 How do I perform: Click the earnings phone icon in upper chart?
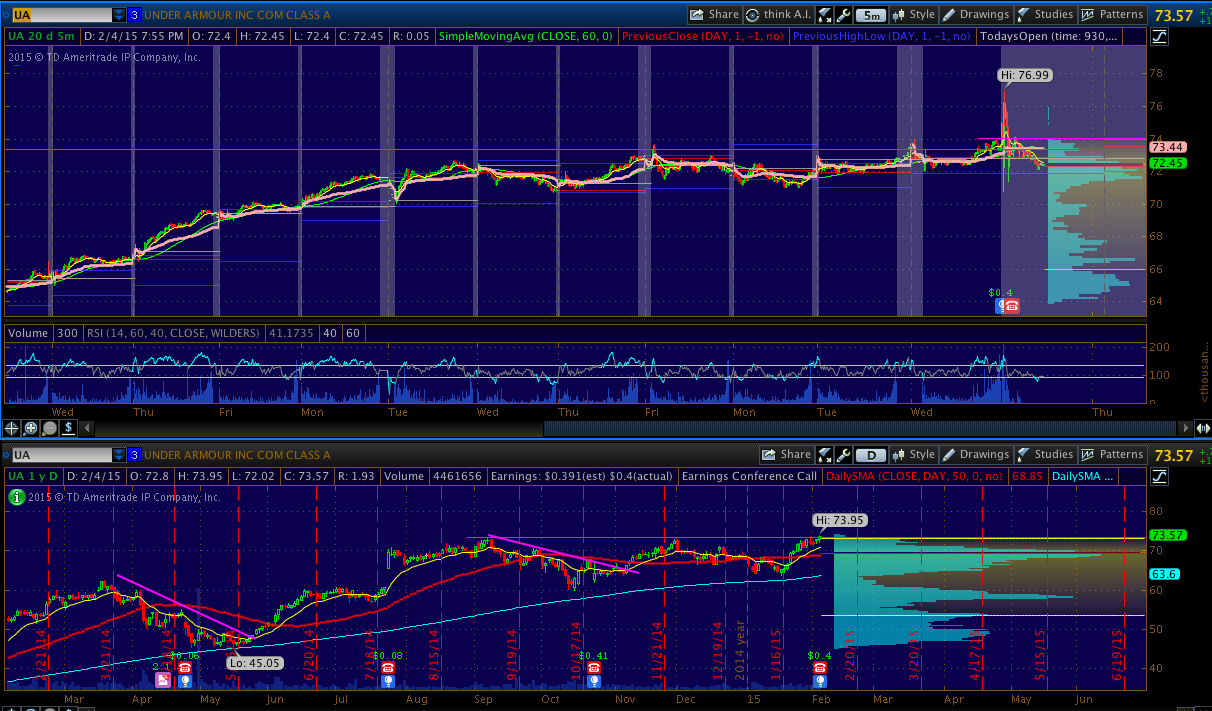pos(1011,306)
